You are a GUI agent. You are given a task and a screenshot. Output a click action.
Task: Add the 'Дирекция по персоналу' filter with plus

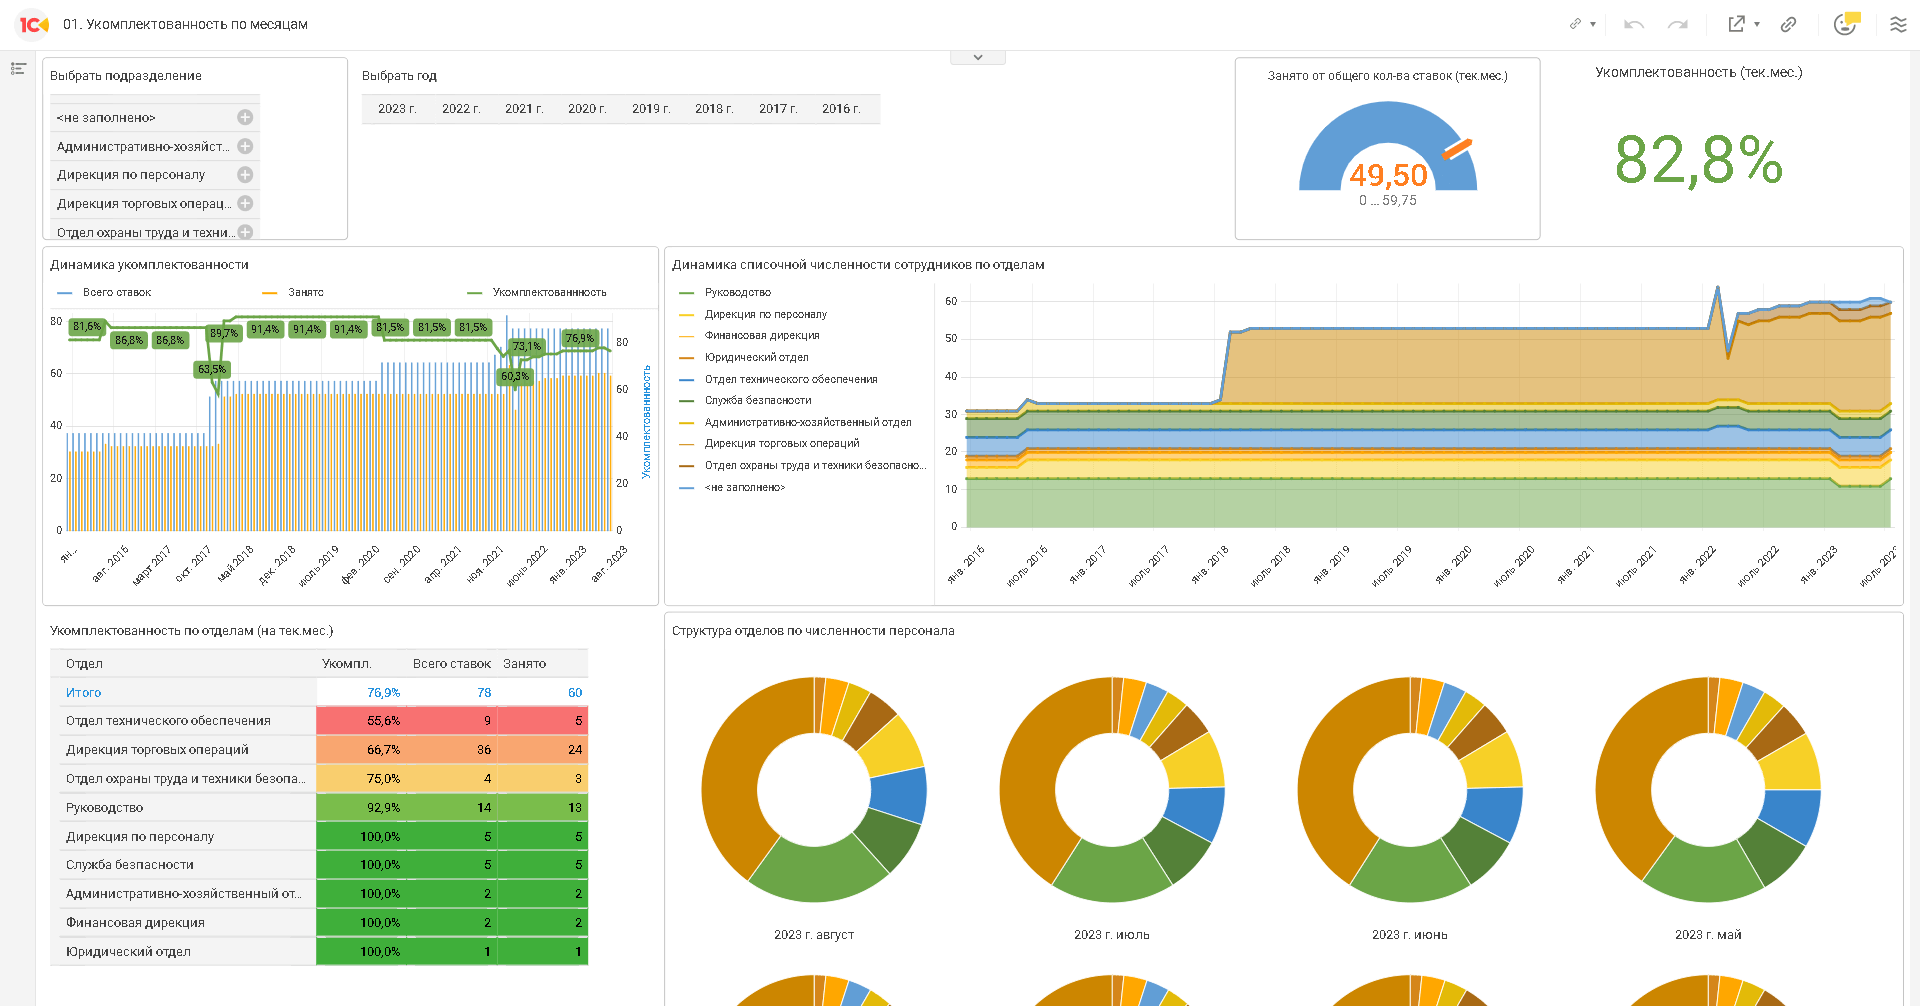[x=245, y=174]
